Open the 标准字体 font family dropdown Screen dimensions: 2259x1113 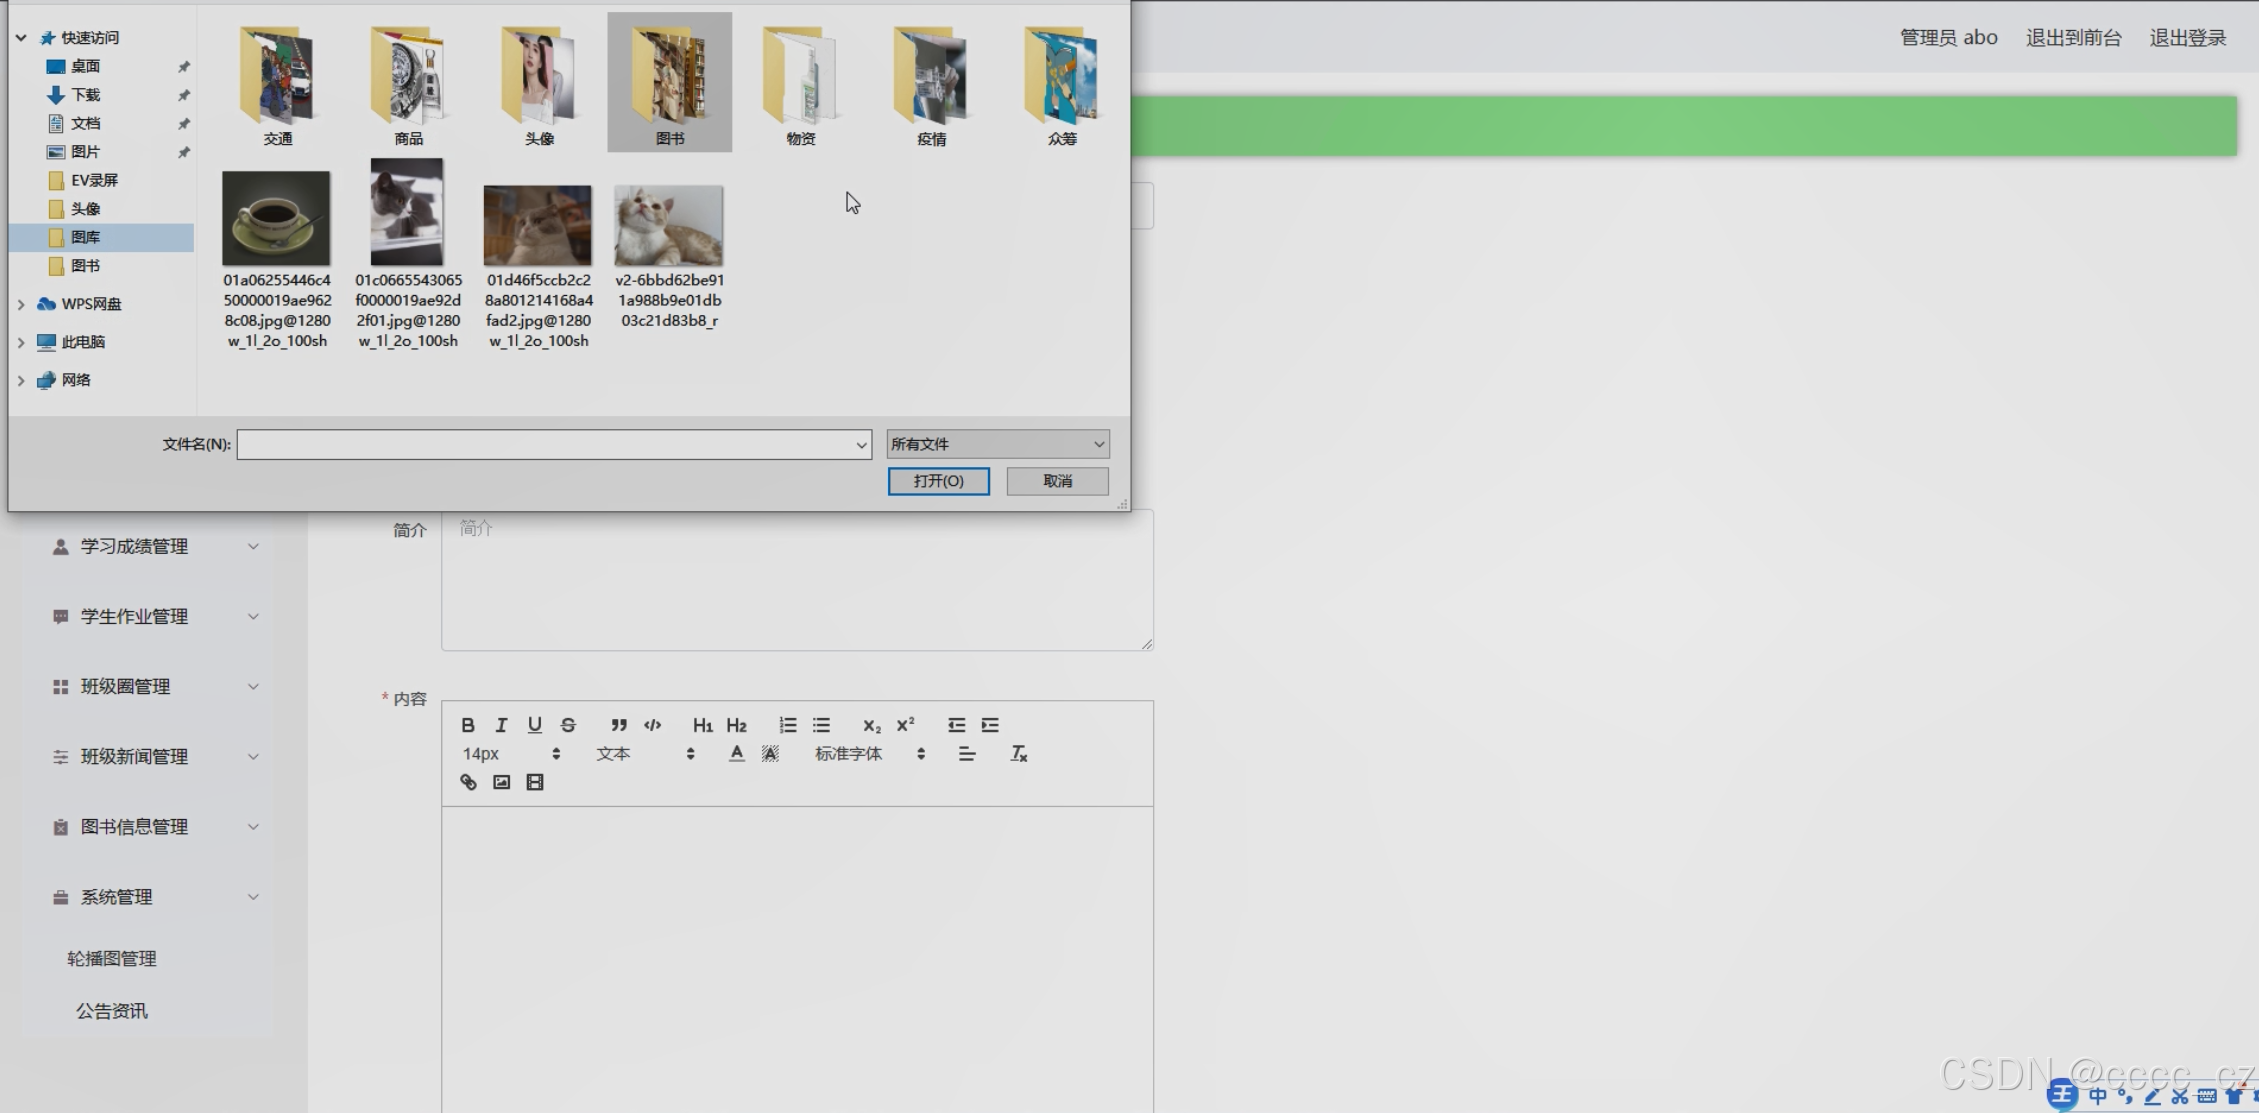click(x=869, y=754)
